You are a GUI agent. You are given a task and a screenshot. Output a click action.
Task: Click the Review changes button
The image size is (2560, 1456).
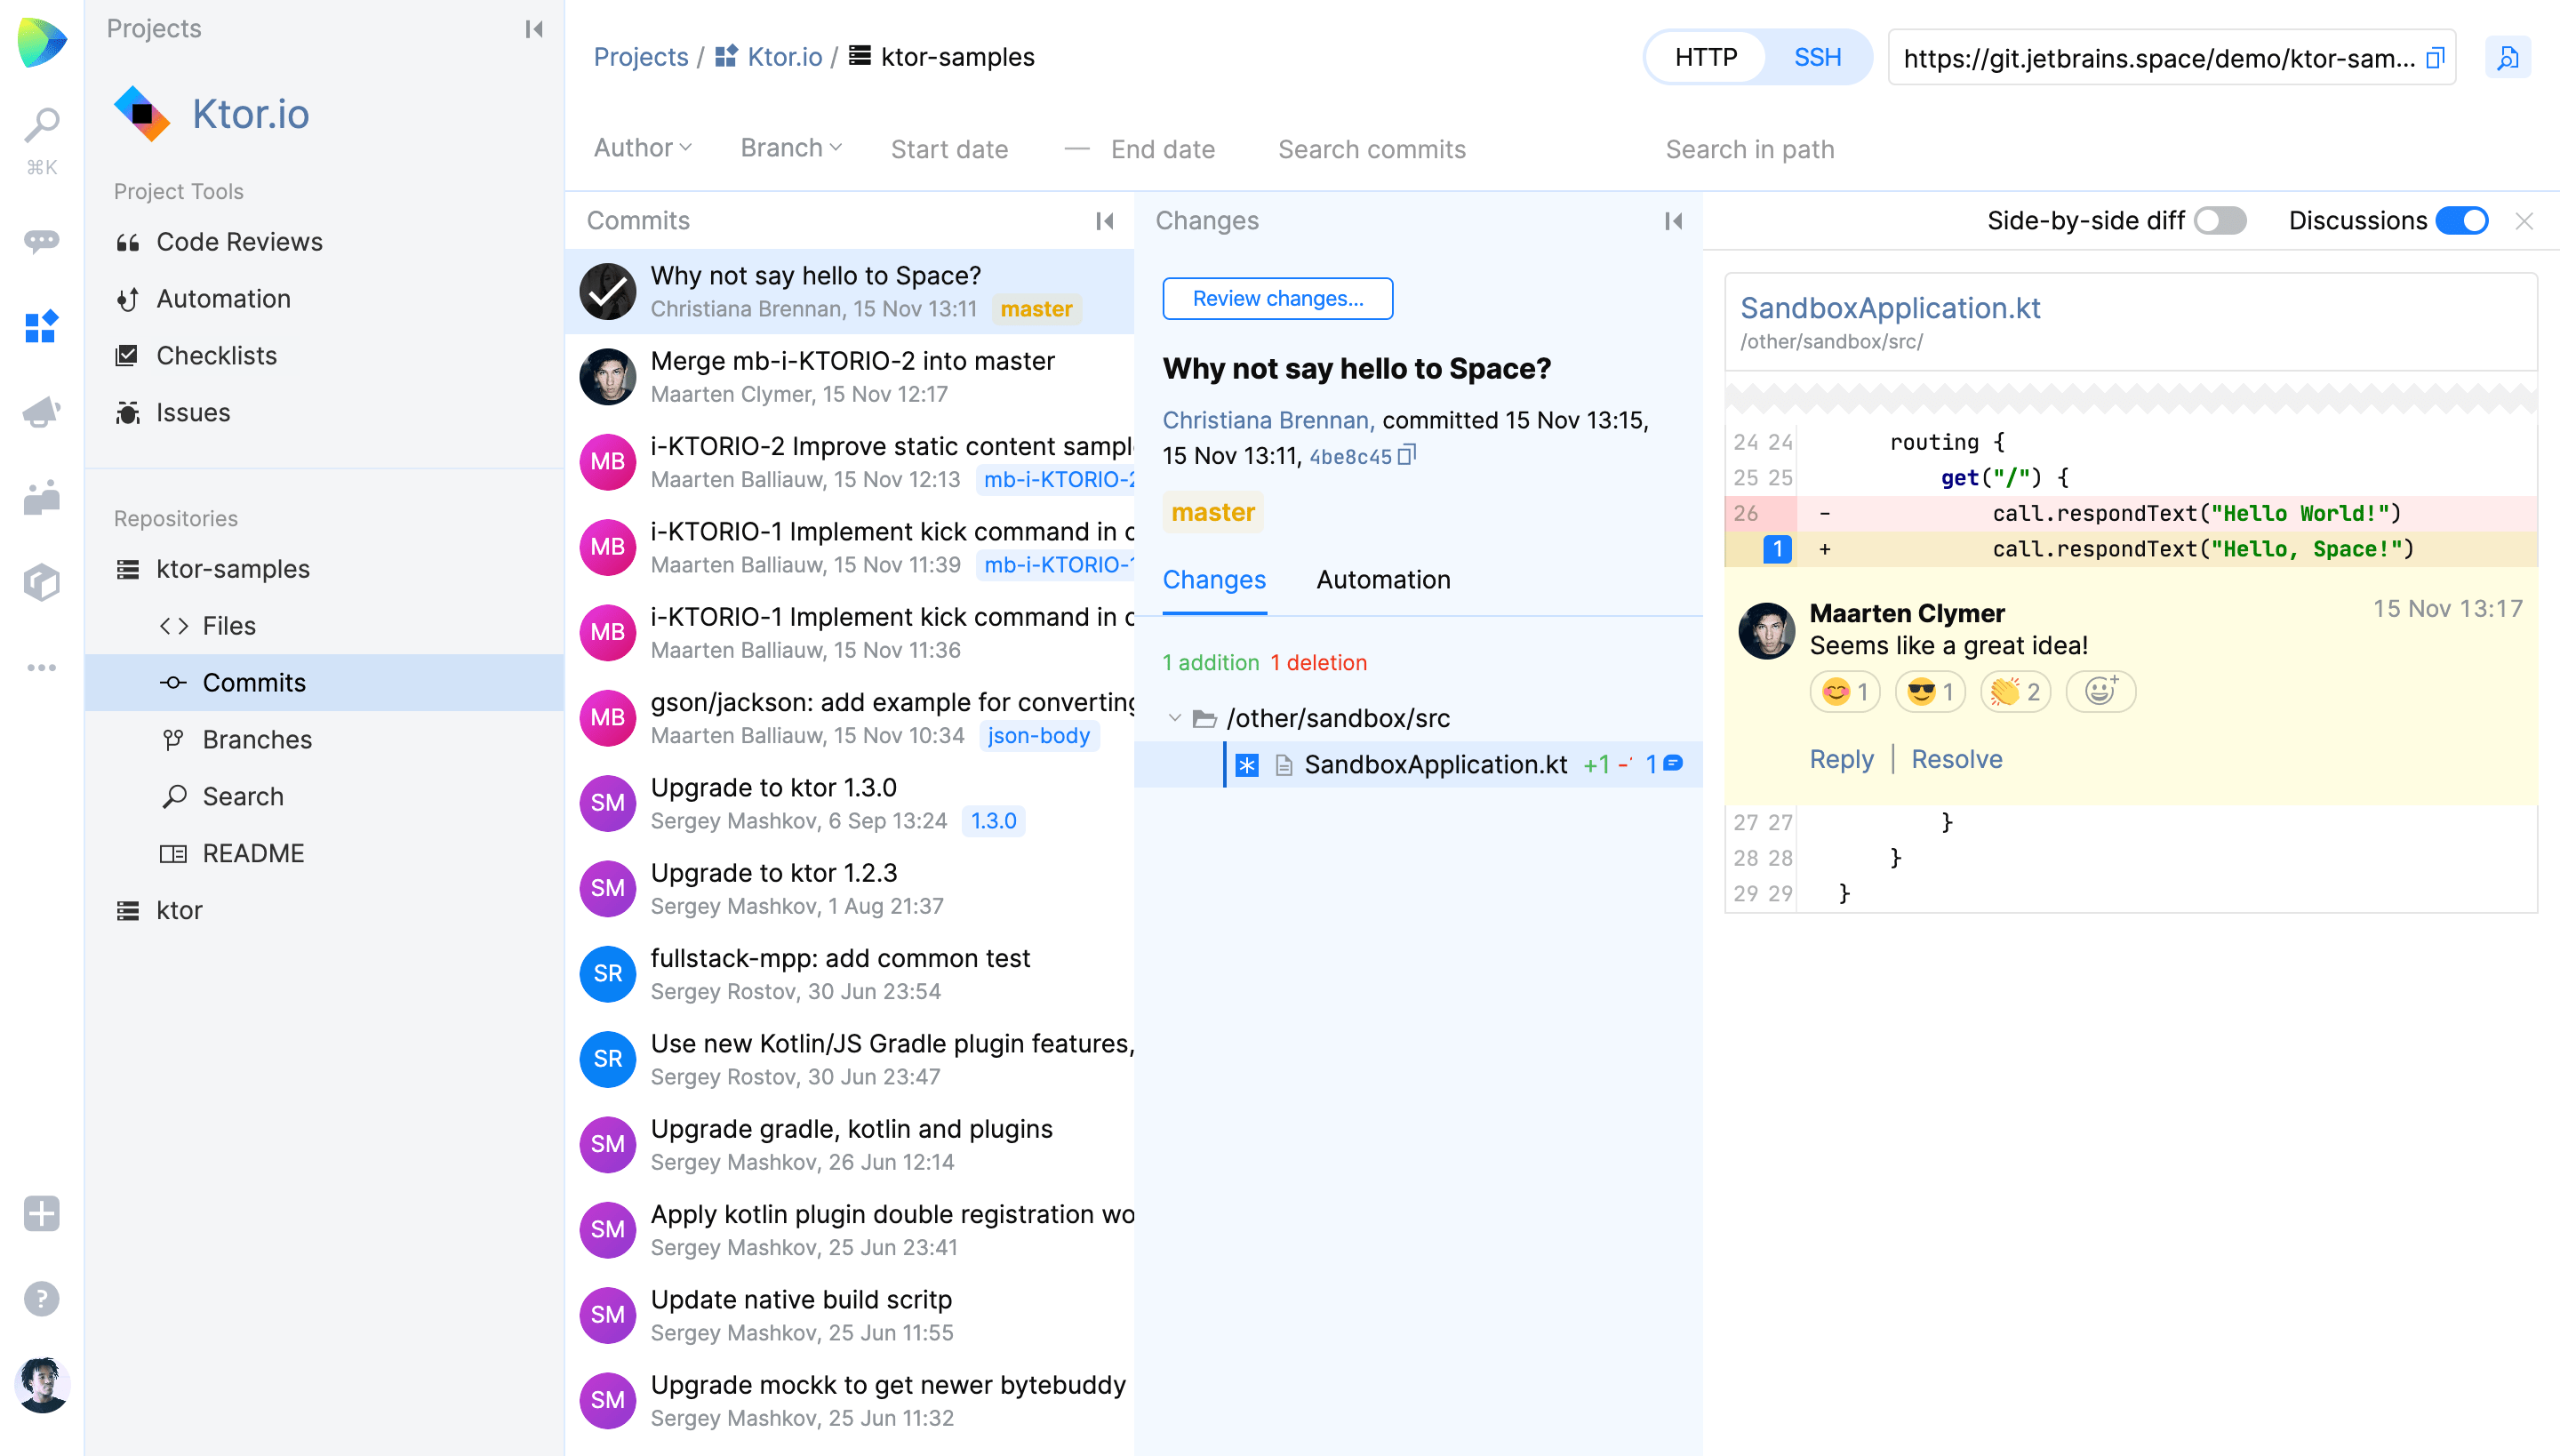[1277, 298]
